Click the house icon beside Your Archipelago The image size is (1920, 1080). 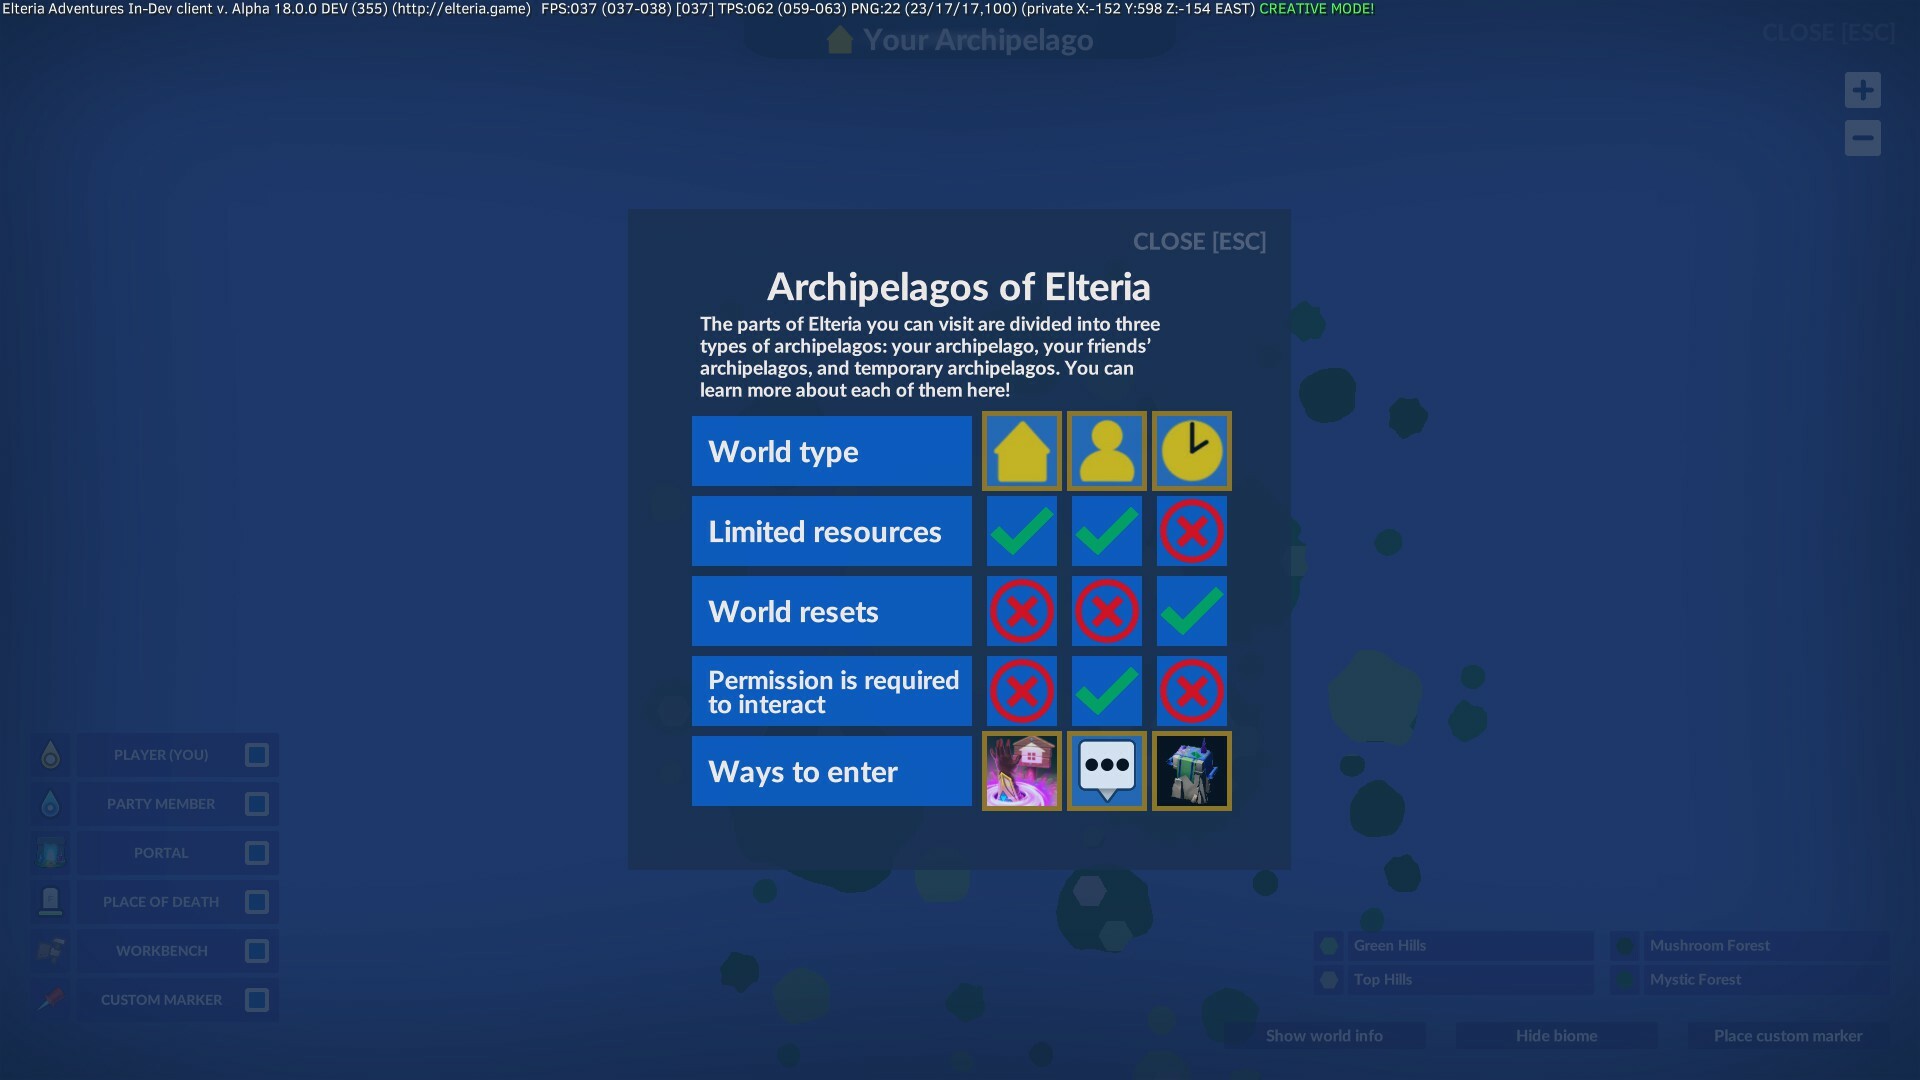pos(840,40)
